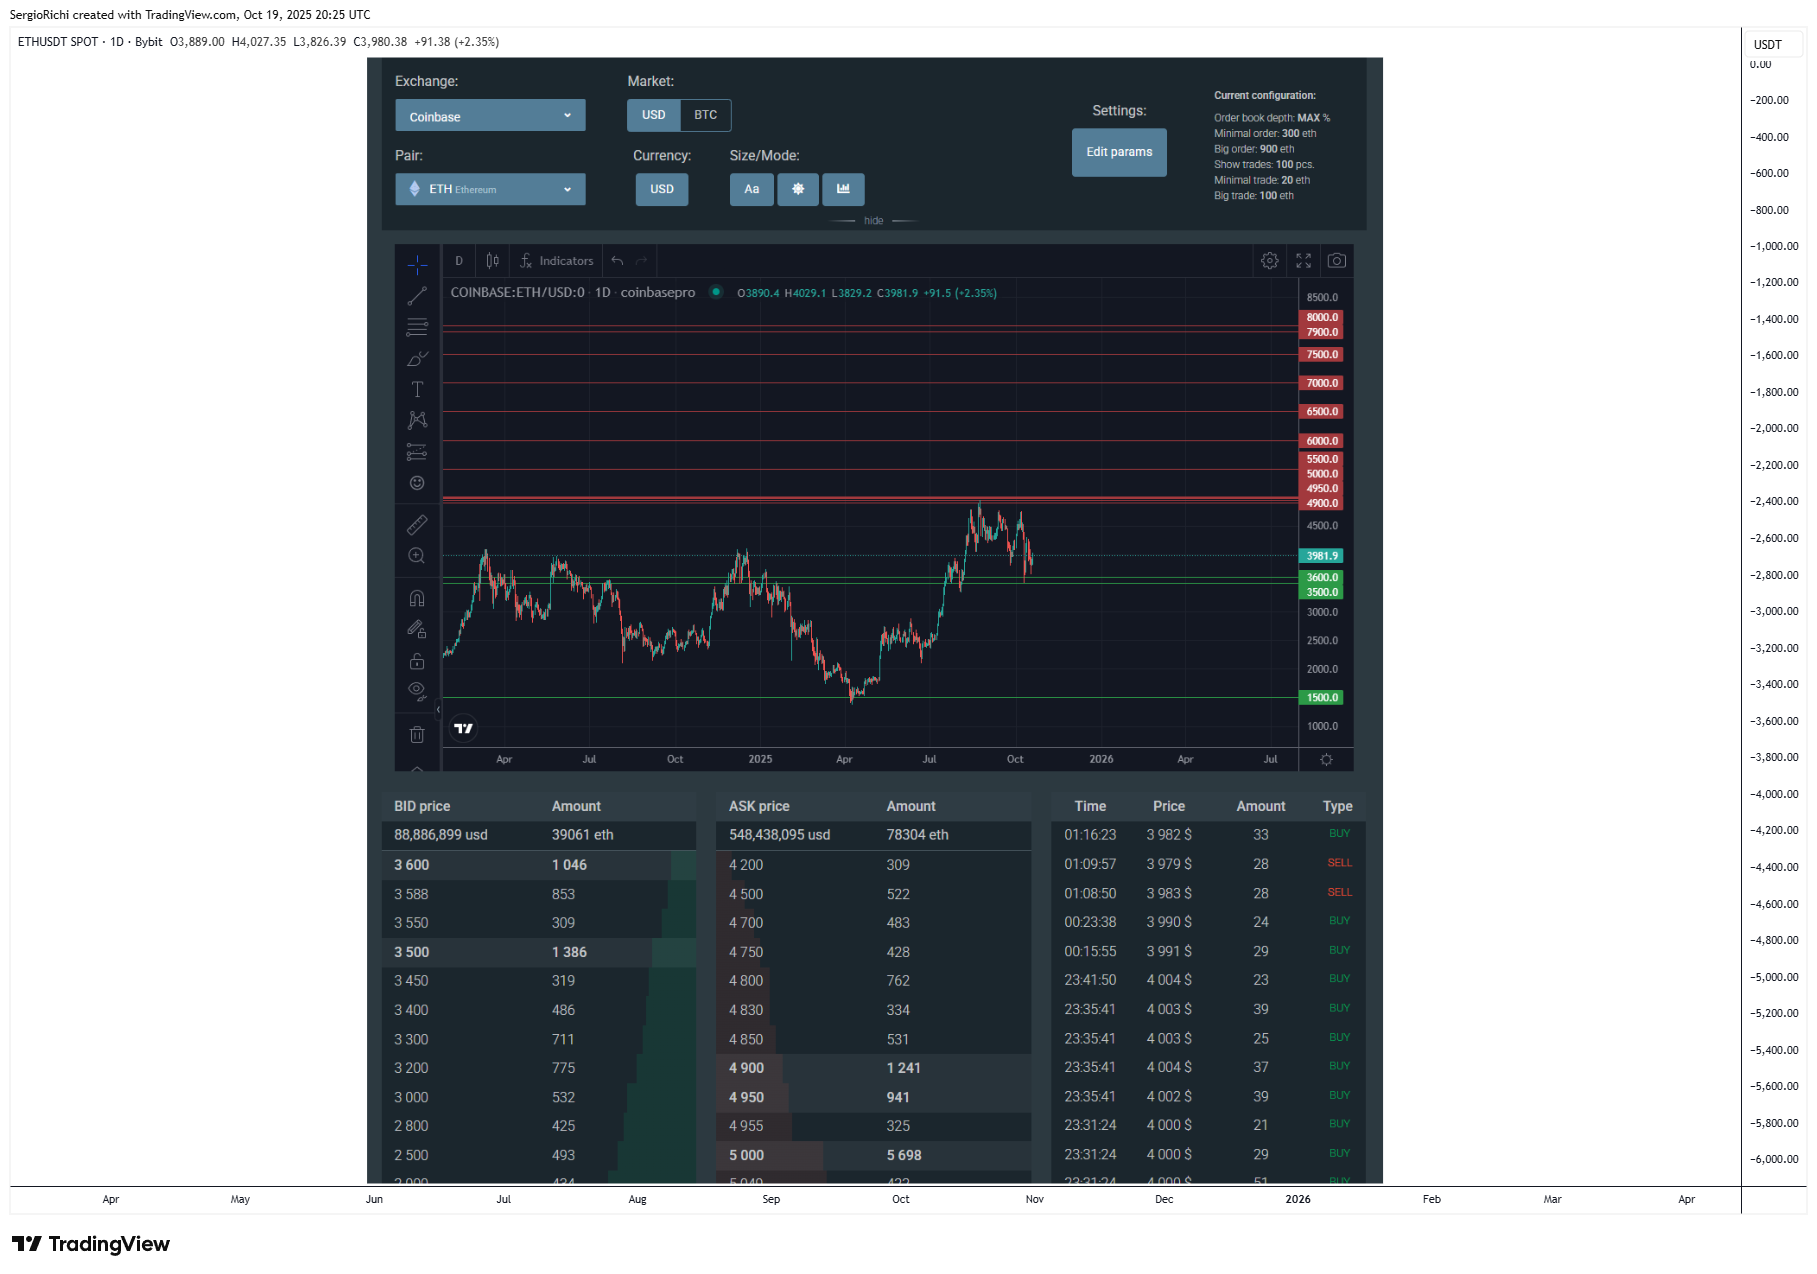Click the 8000.0 red price level label

click(x=1322, y=317)
